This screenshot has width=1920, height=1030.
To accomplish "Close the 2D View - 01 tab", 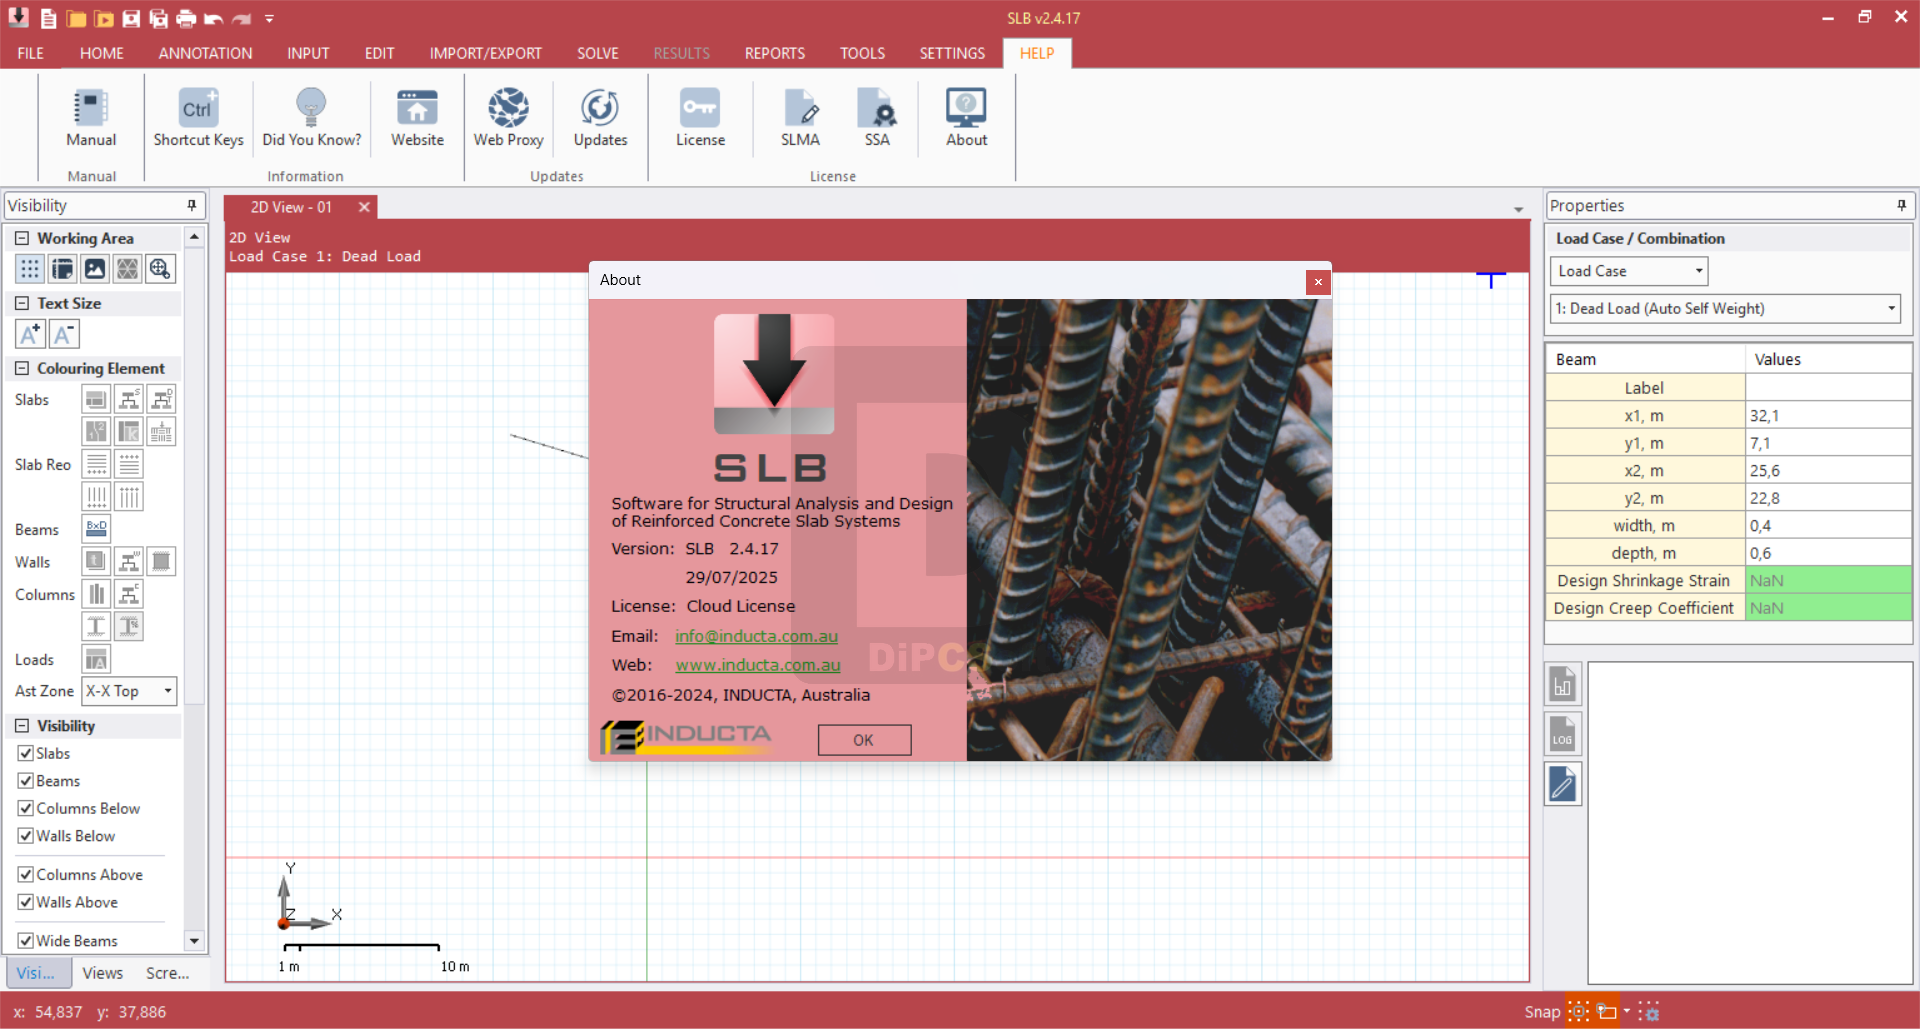I will coord(364,207).
